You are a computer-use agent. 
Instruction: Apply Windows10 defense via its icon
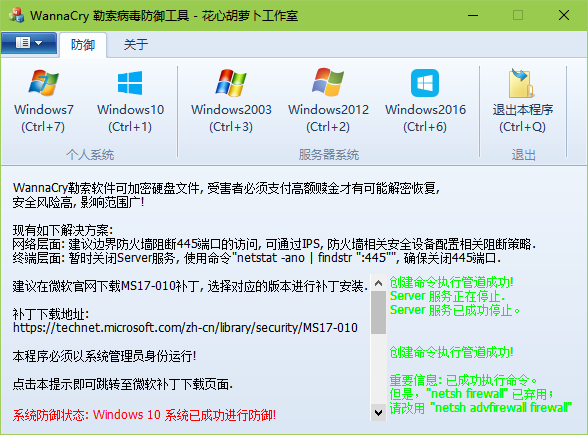(130, 83)
